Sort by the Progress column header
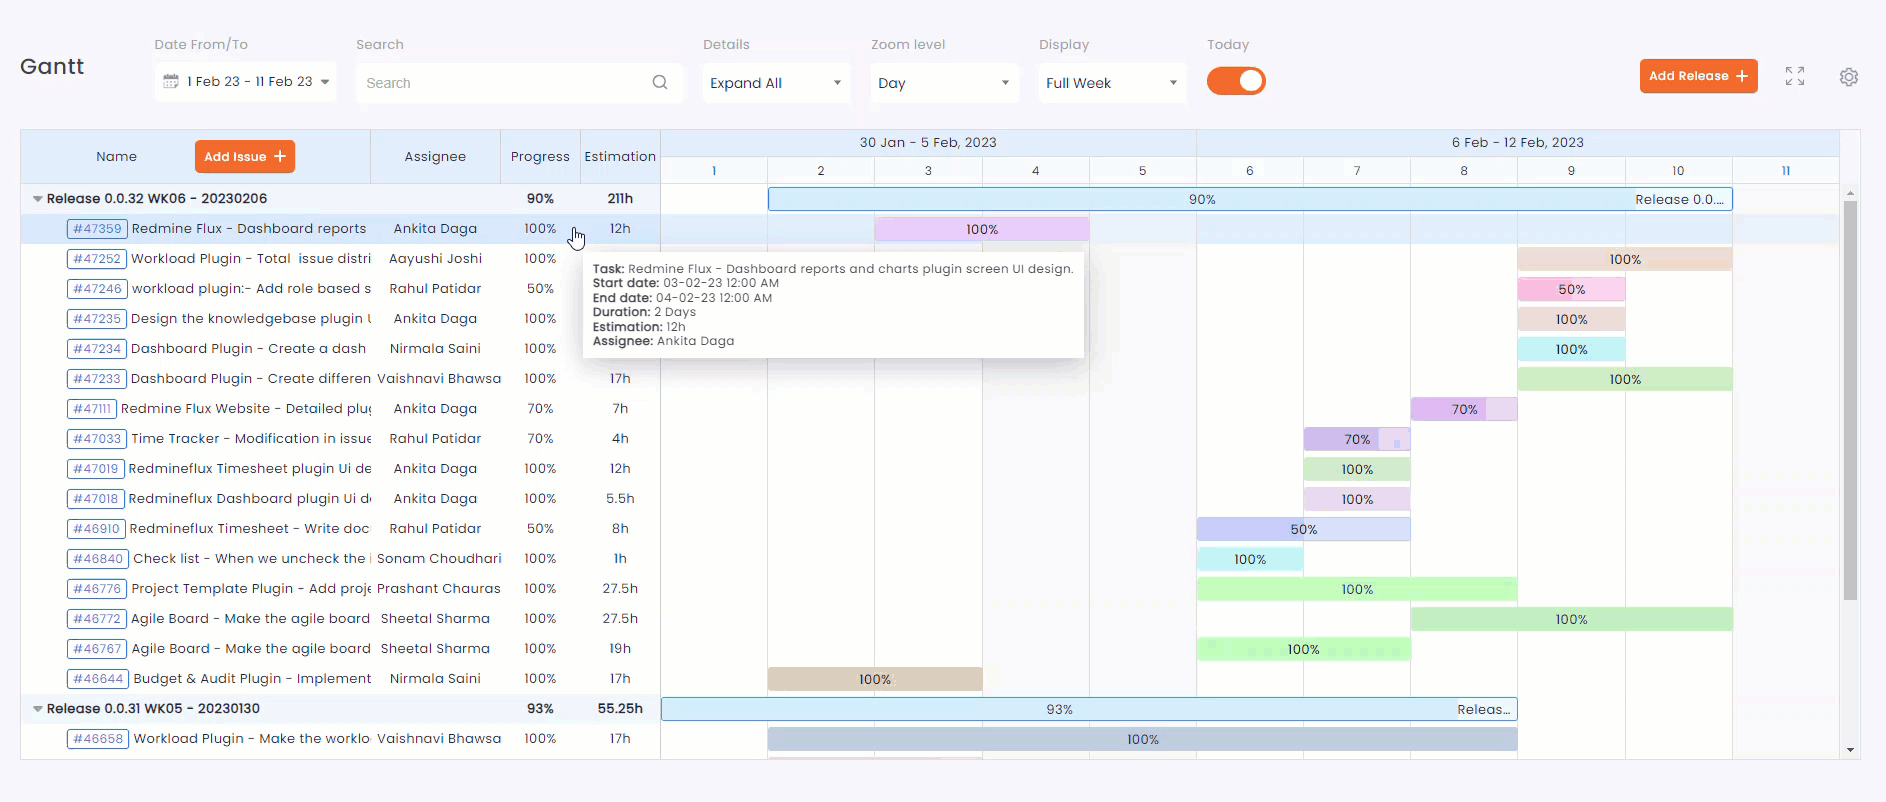Image resolution: width=1886 pixels, height=802 pixels. [540, 157]
